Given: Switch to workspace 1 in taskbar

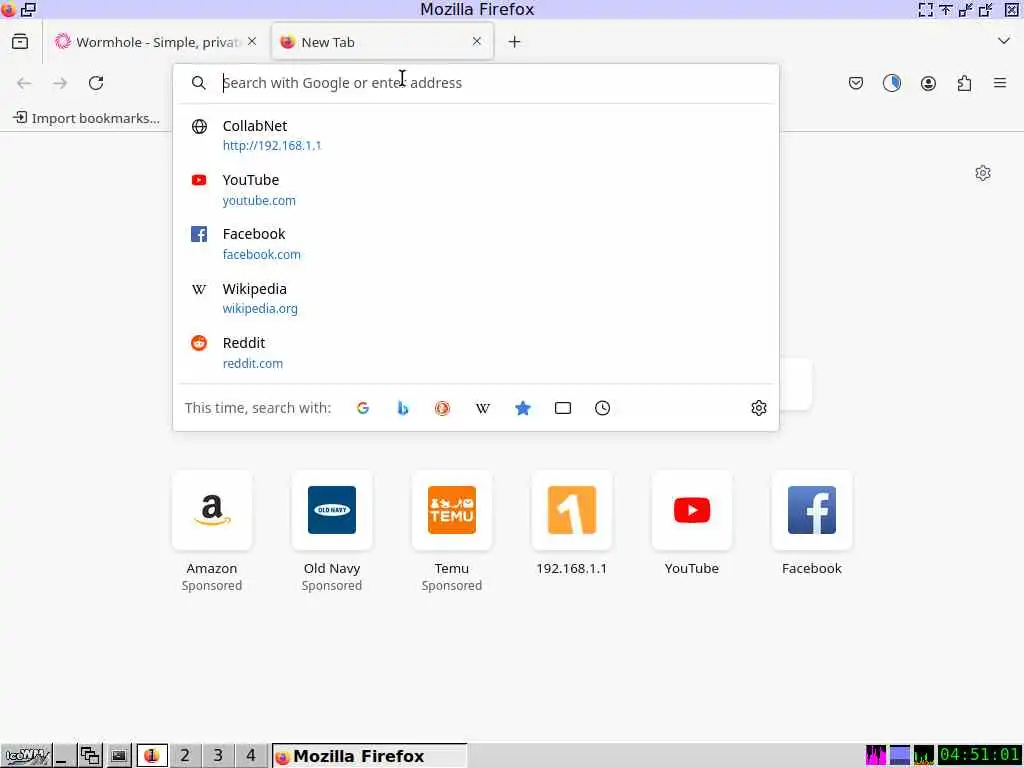Looking at the screenshot, I should [x=152, y=756].
